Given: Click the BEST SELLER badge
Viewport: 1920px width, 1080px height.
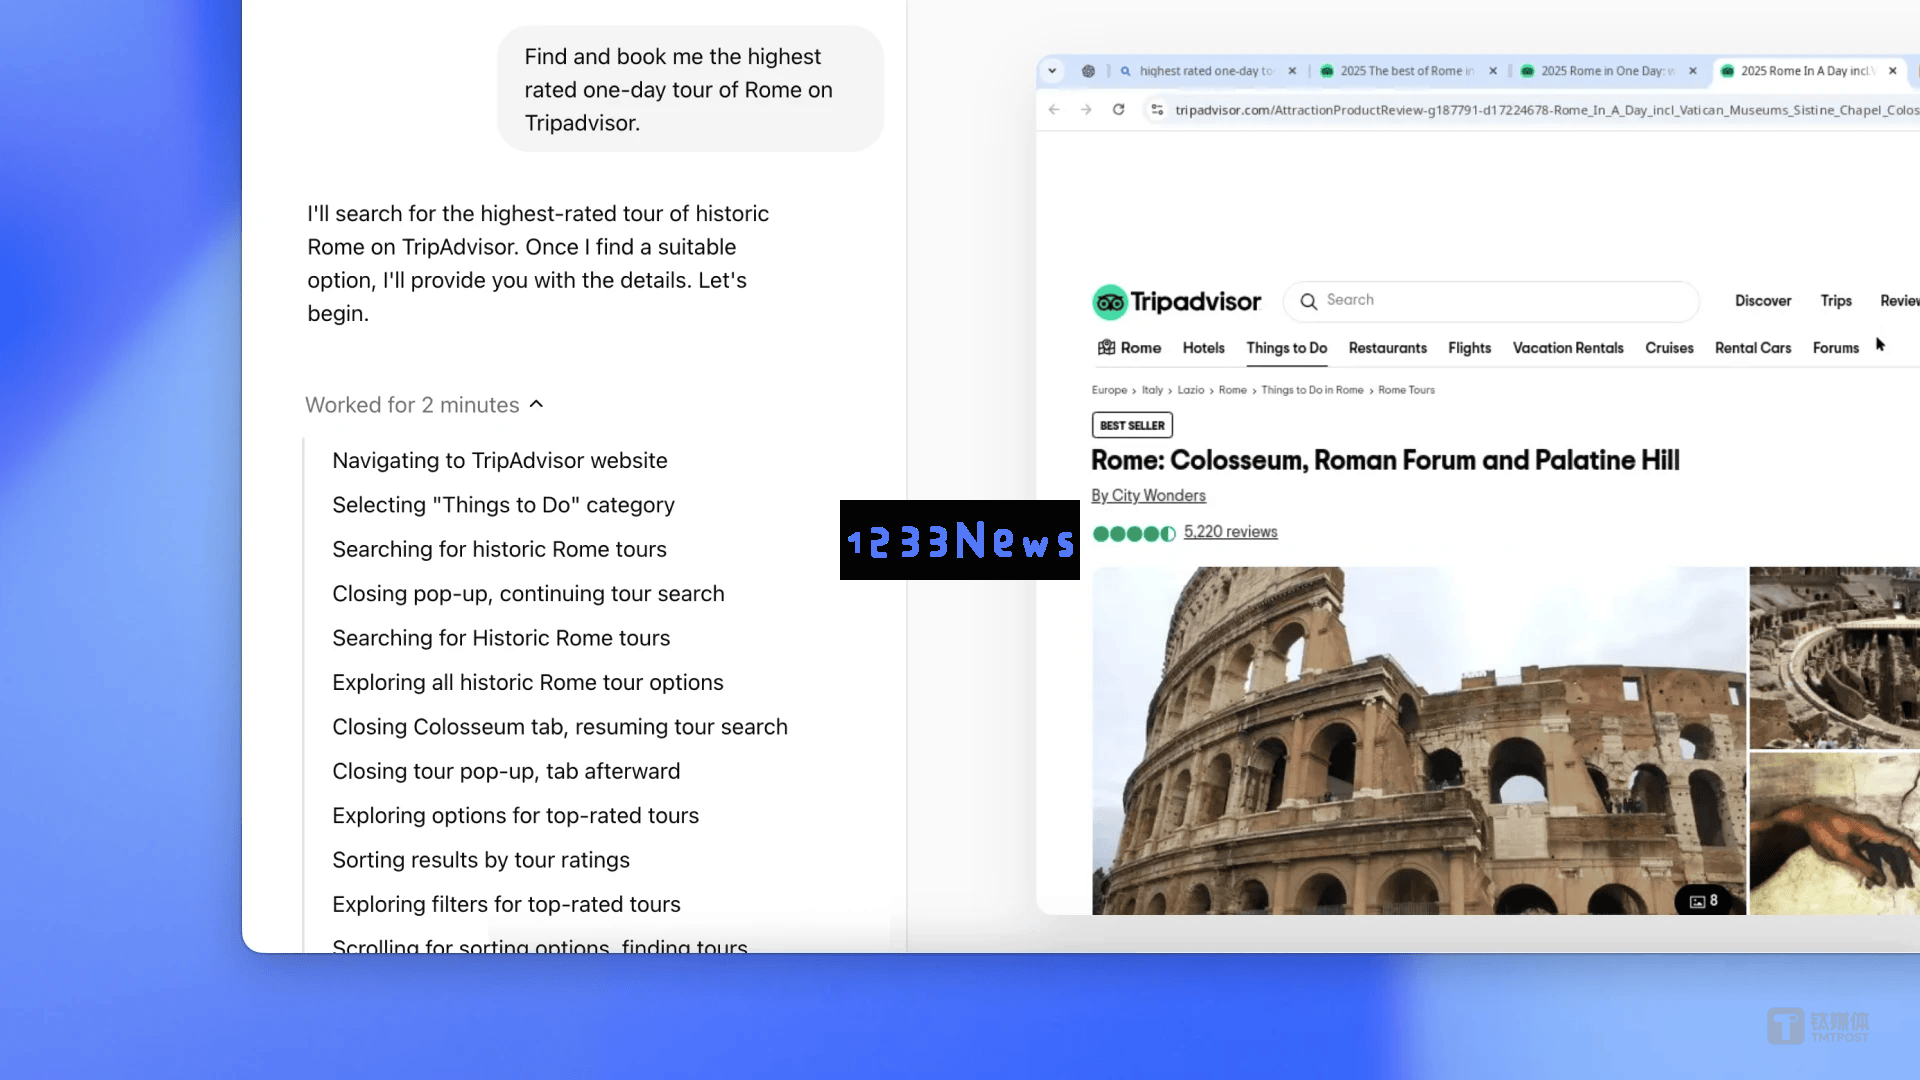Looking at the screenshot, I should (x=1132, y=425).
